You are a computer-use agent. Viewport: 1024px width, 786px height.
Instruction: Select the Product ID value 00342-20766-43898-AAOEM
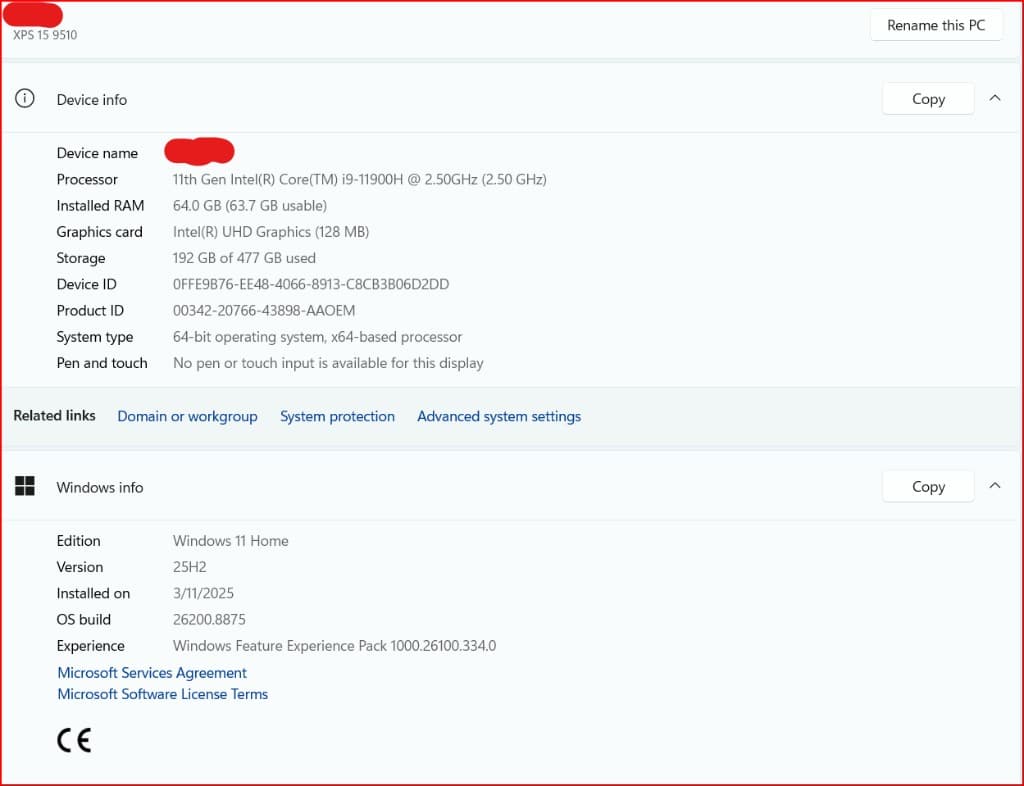pos(264,310)
